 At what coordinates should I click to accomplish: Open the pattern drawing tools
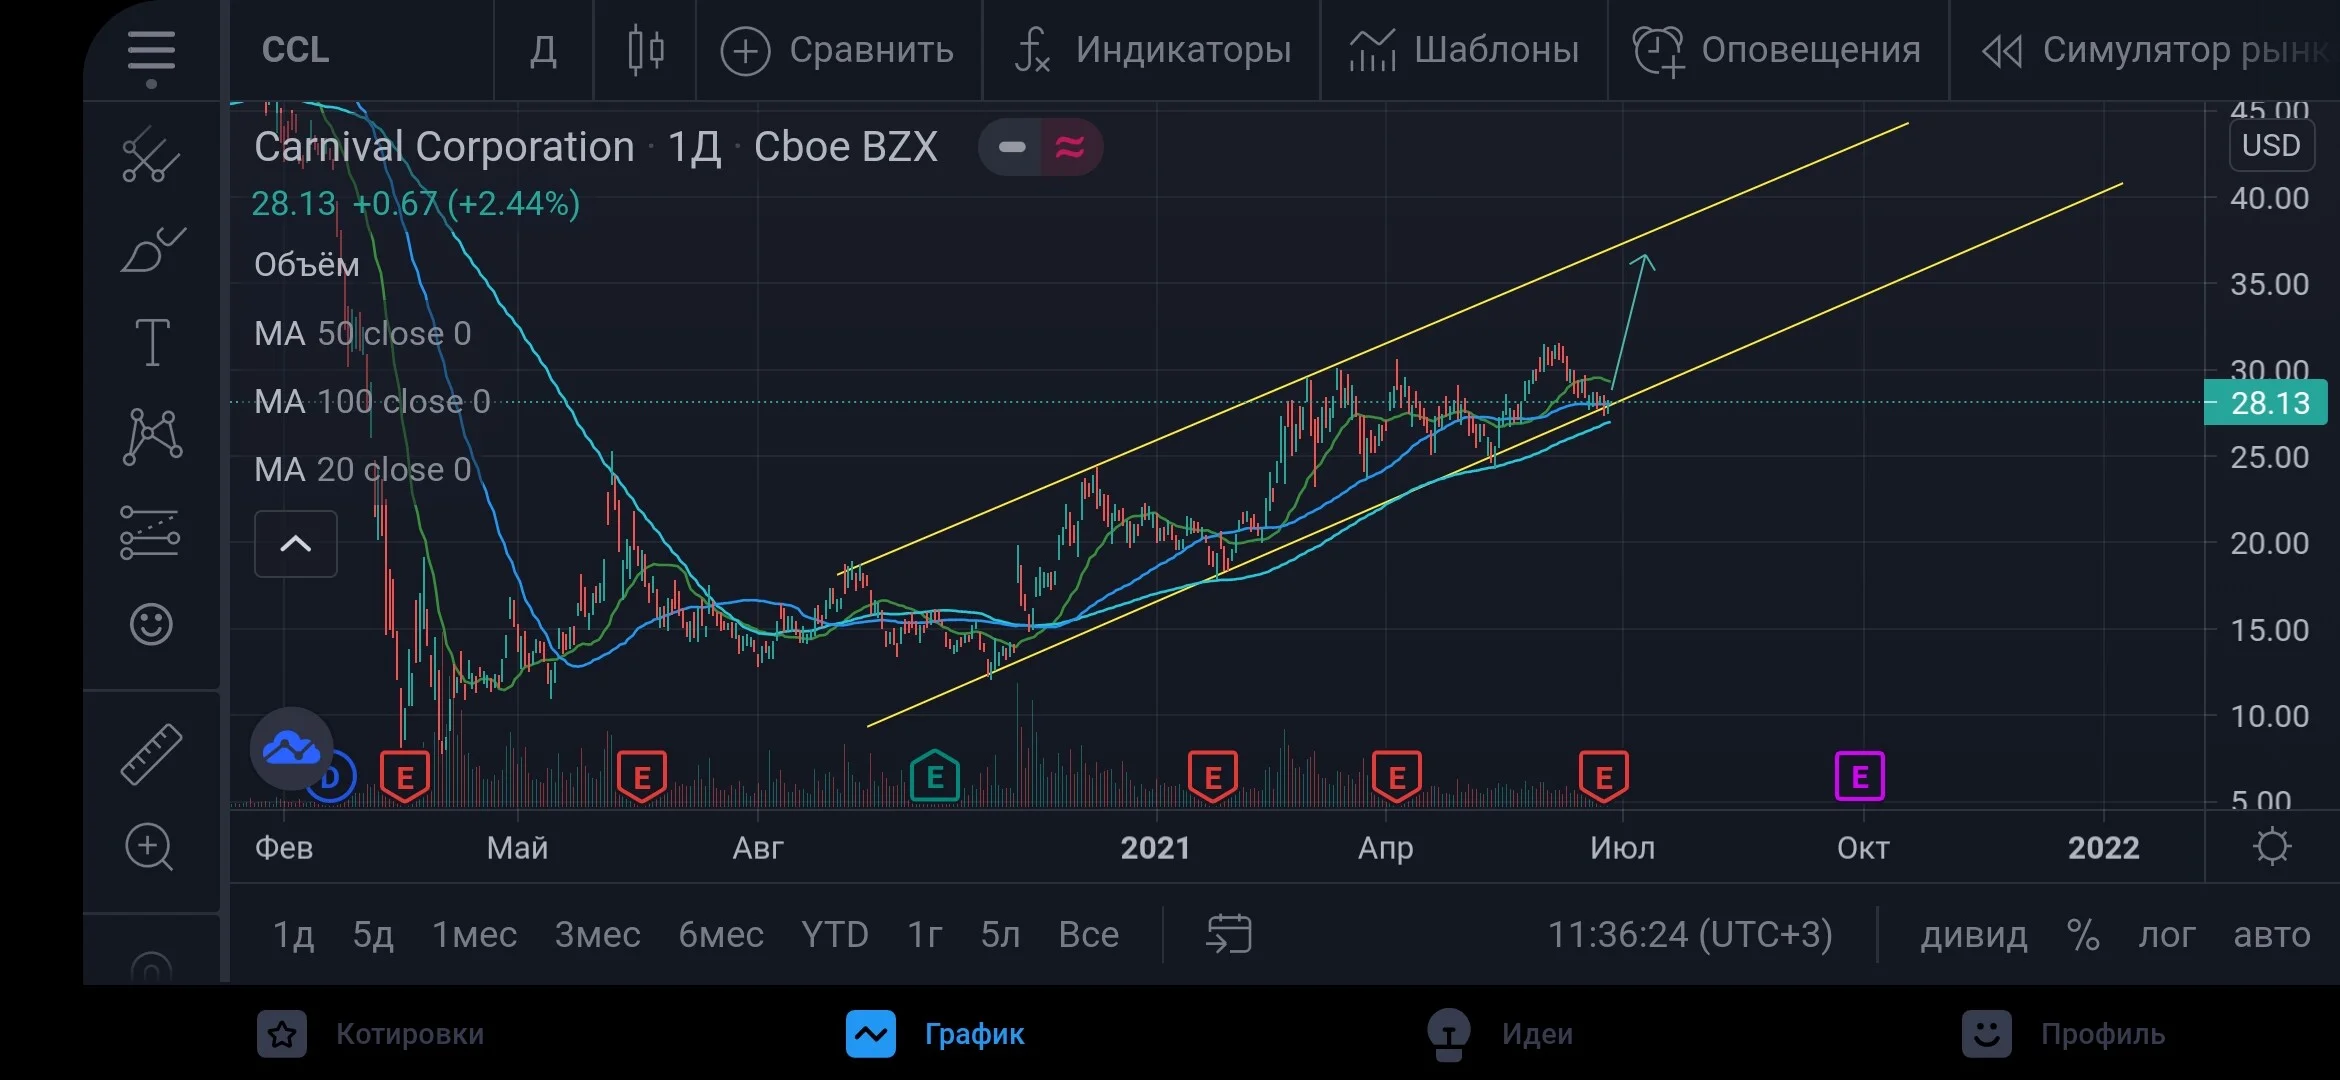pos(152,436)
